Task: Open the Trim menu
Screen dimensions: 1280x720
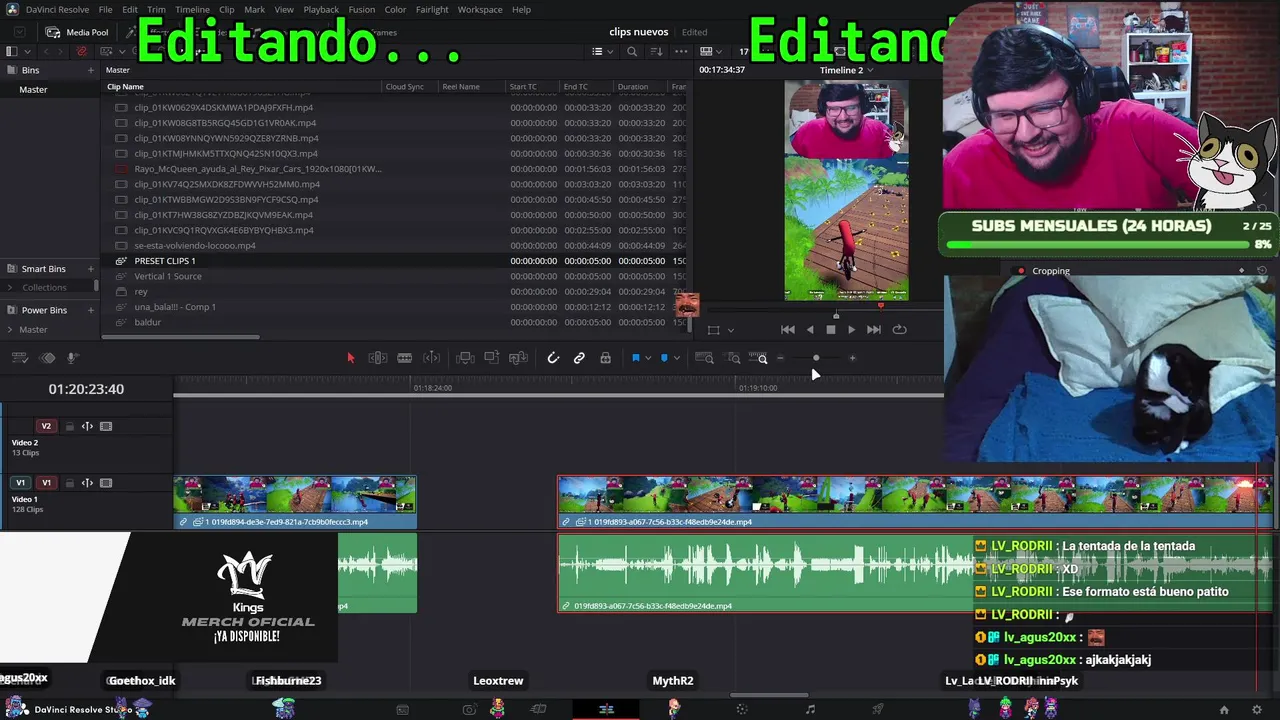Action: [156, 10]
